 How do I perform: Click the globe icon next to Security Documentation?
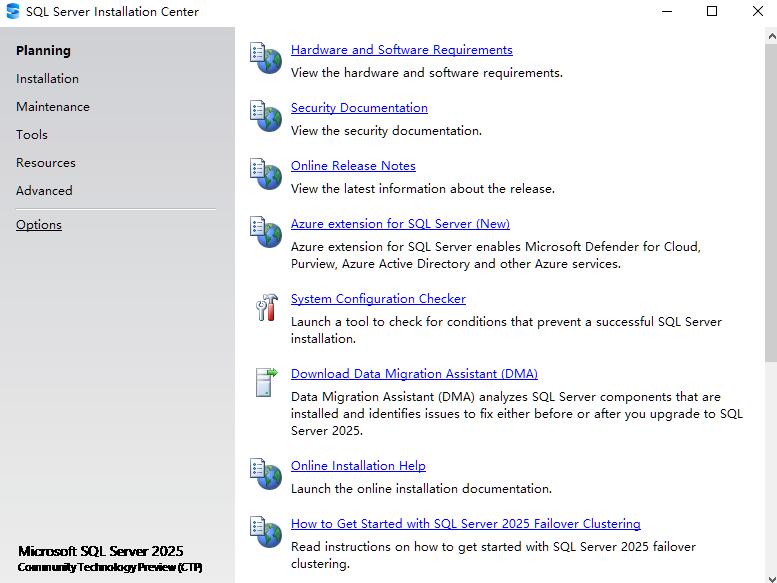[x=266, y=116]
